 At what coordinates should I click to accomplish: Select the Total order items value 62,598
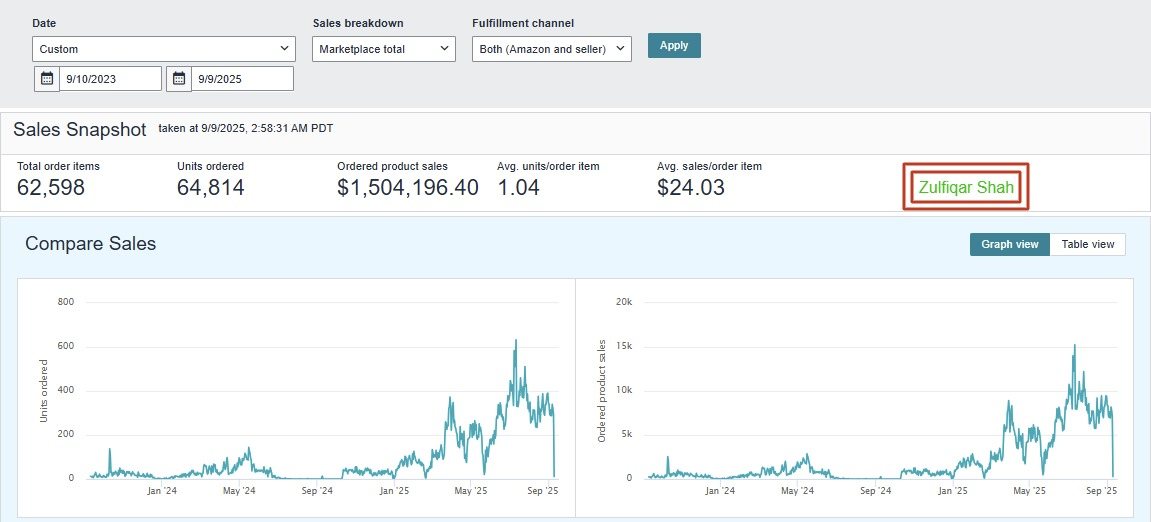[x=51, y=187]
